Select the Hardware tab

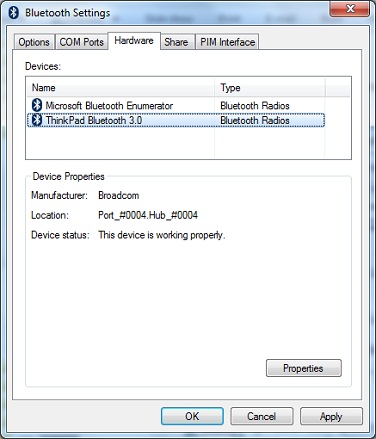click(x=134, y=41)
